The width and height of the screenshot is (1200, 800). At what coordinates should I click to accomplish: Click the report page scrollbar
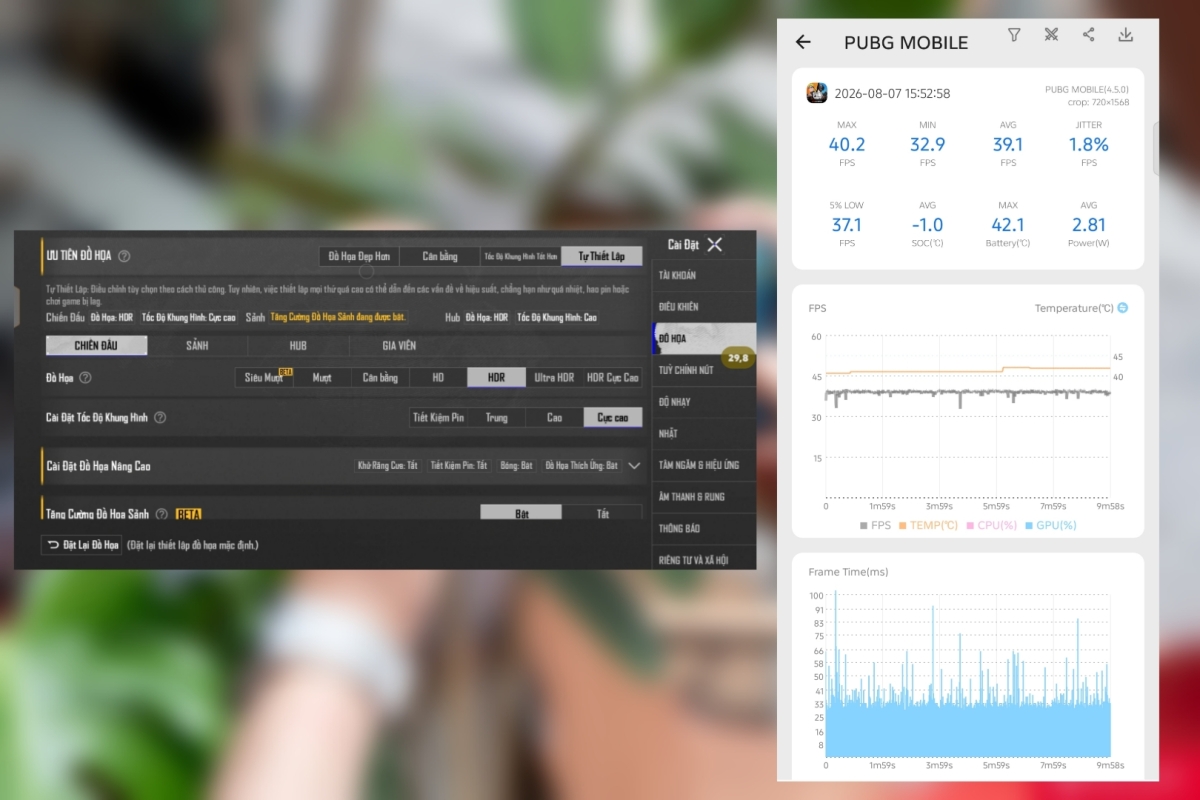1156,148
